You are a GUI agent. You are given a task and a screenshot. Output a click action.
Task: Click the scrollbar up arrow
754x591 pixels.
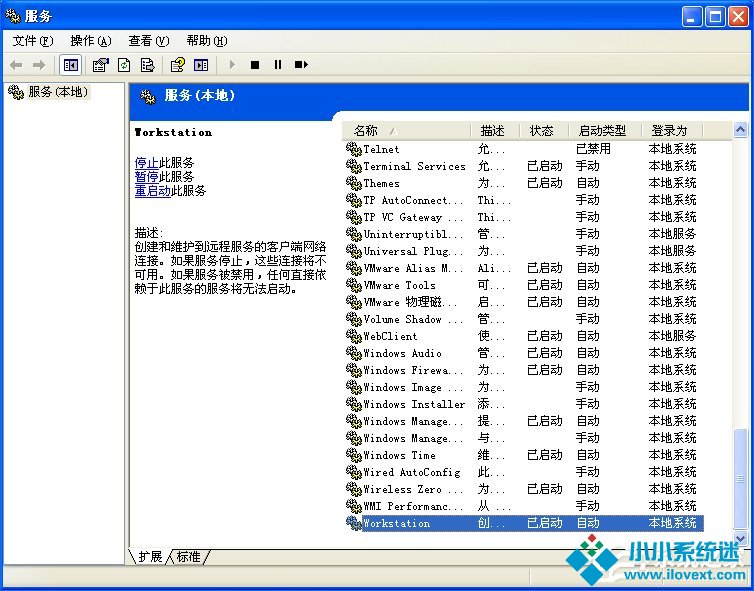click(741, 129)
